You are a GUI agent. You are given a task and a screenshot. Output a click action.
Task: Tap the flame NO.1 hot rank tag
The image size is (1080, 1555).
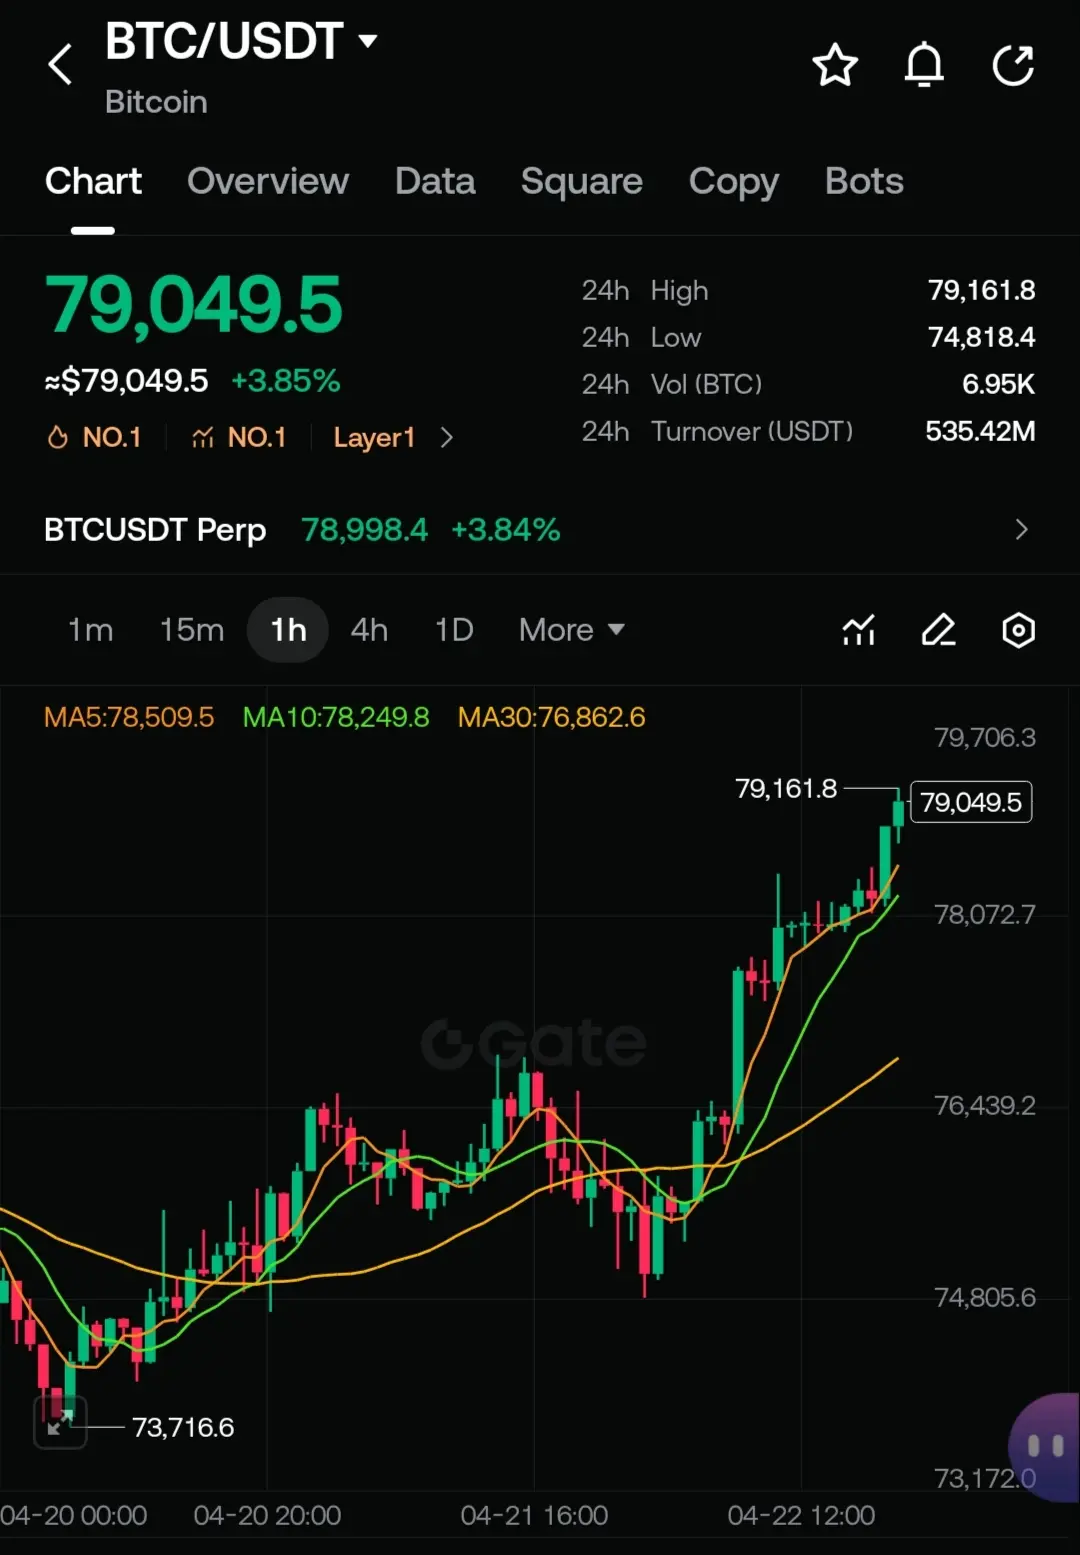coord(95,437)
